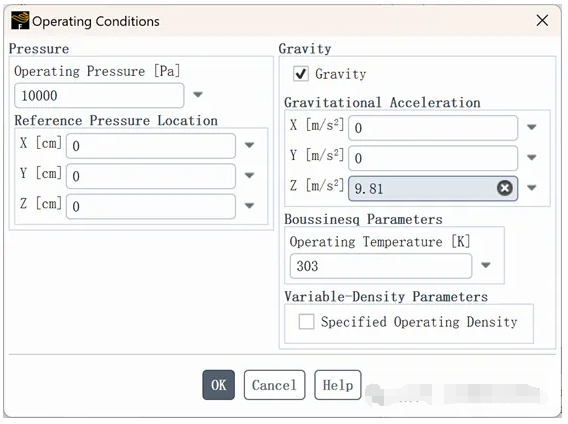Expand the reference pressure X [cm] dropdown
This screenshot has height=424, width=568.
(x=249, y=145)
